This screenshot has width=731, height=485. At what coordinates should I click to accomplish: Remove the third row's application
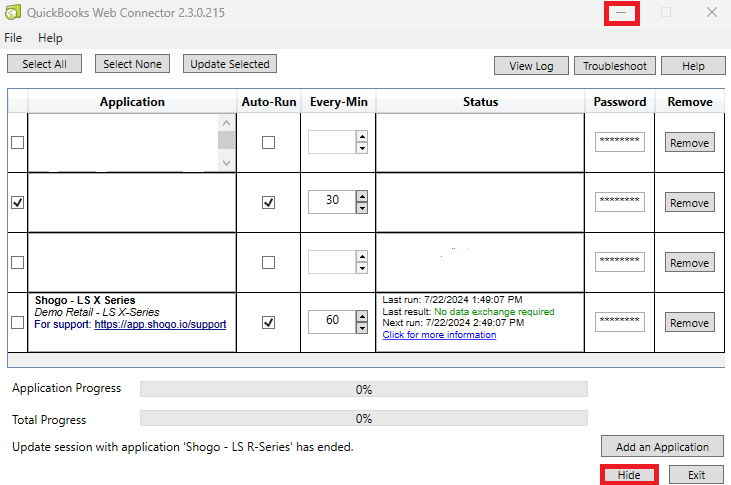(x=690, y=263)
